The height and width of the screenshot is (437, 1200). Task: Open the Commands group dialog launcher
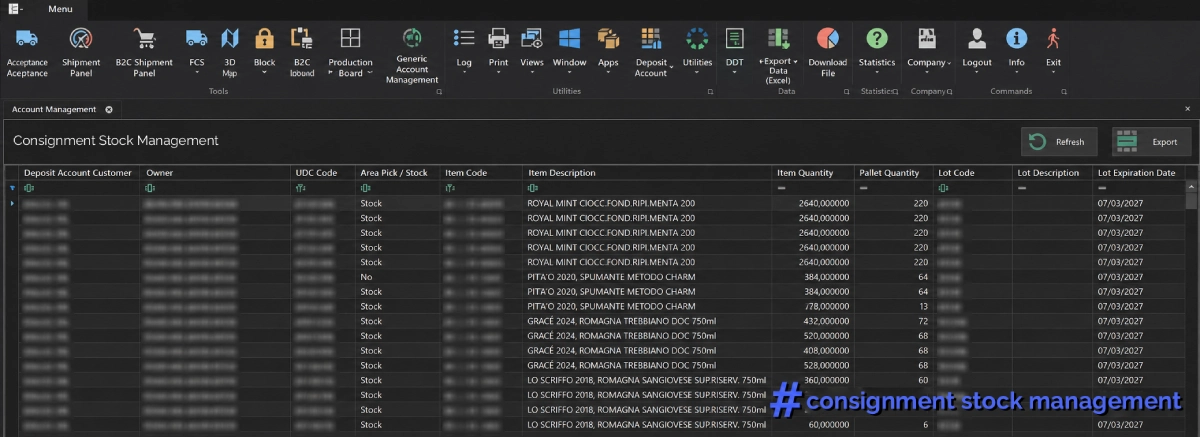[1063, 92]
